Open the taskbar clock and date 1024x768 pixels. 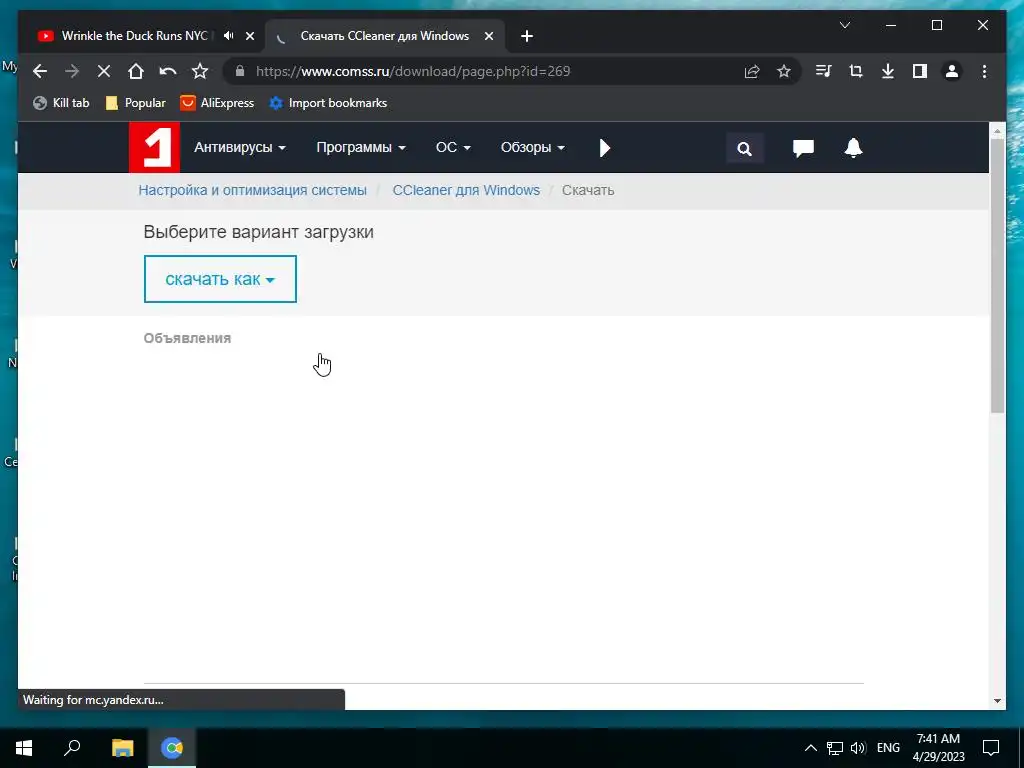tap(938, 748)
